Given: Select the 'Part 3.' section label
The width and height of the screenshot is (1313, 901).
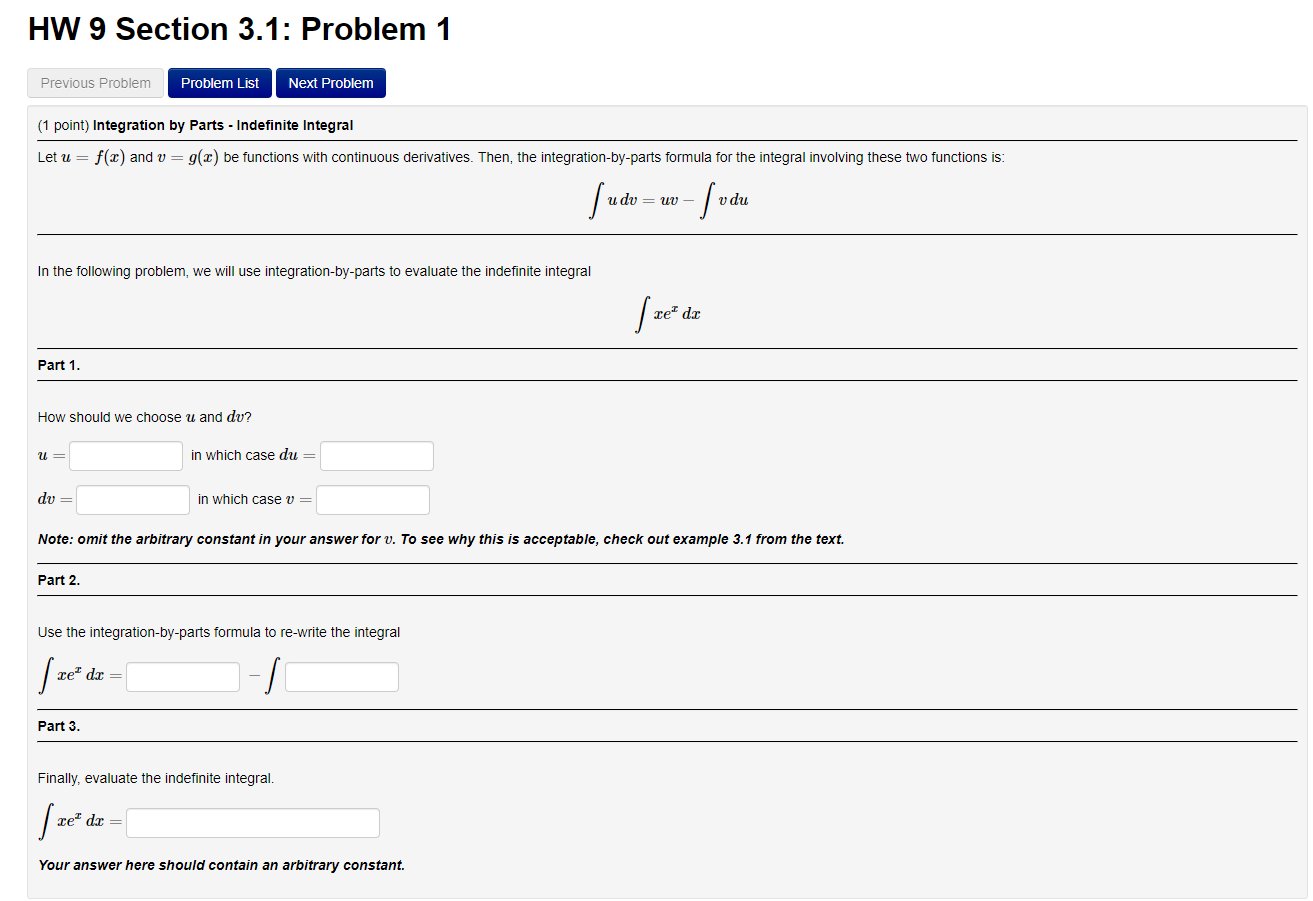Looking at the screenshot, I should click(59, 726).
